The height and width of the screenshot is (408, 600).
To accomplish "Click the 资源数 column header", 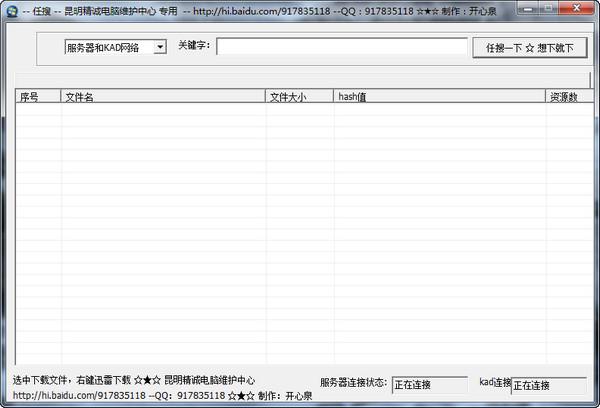I will pyautogui.click(x=564, y=97).
